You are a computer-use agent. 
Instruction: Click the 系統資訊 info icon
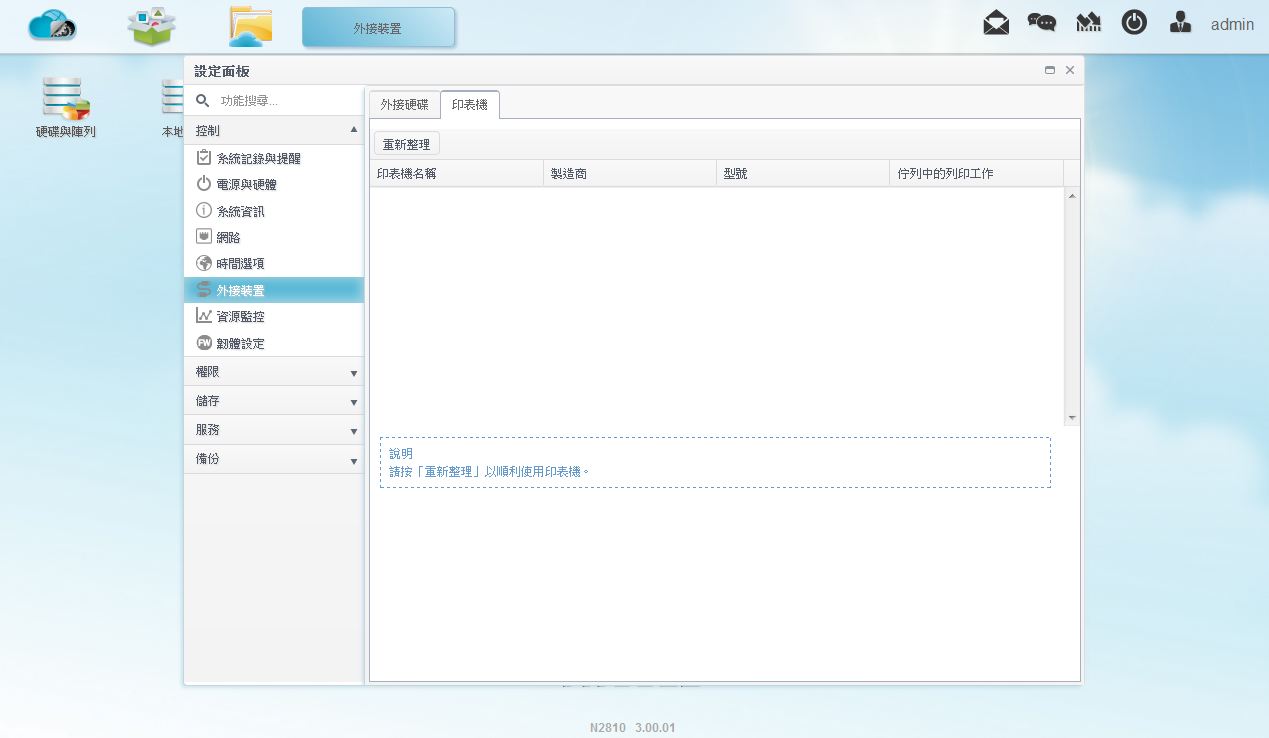tap(204, 211)
